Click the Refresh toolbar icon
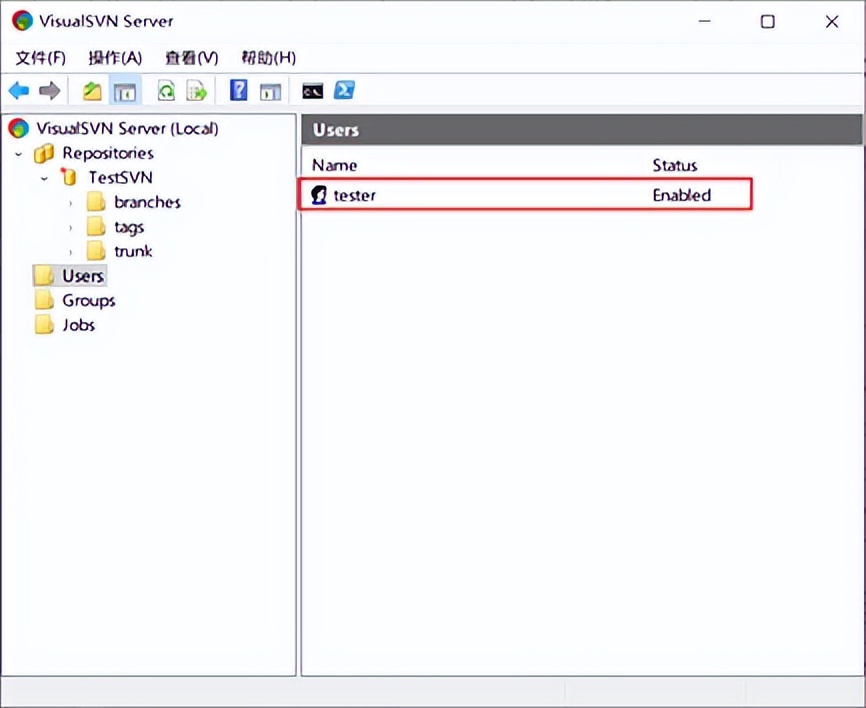Viewport: 866px width, 708px height. 166,91
